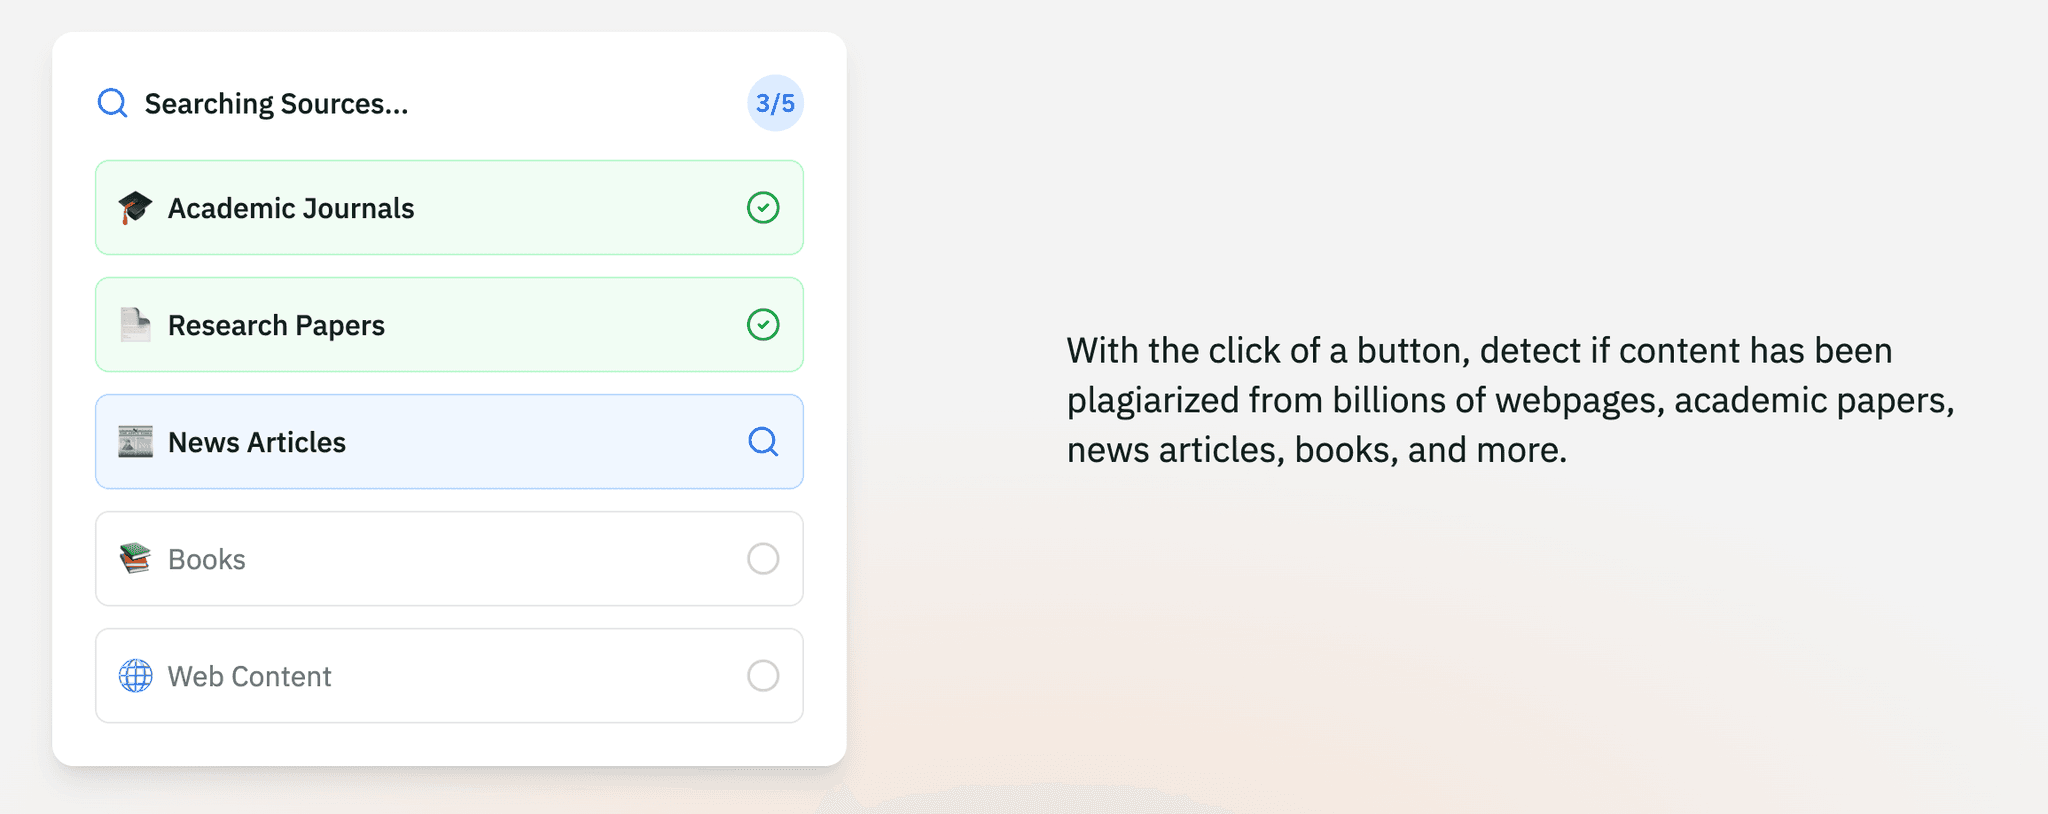2048x814 pixels.
Task: Expand the Research Papers source row
Action: (x=448, y=324)
